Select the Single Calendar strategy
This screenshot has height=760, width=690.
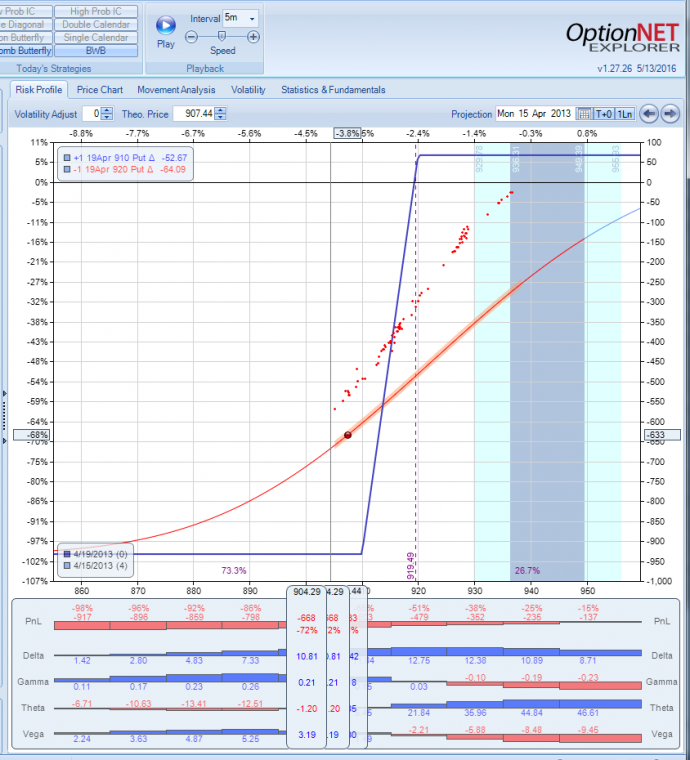tap(96, 37)
